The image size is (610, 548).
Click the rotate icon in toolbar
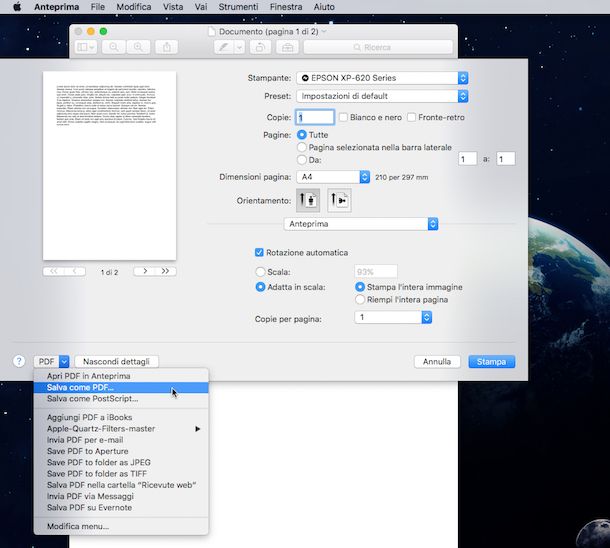(x=260, y=47)
